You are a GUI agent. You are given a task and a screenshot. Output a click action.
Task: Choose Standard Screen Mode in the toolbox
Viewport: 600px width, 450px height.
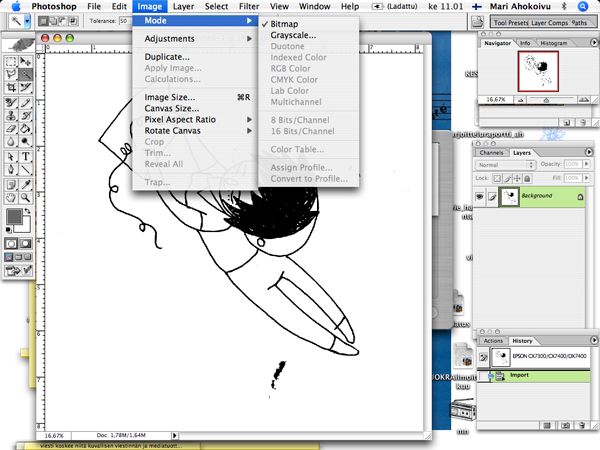click(9, 257)
